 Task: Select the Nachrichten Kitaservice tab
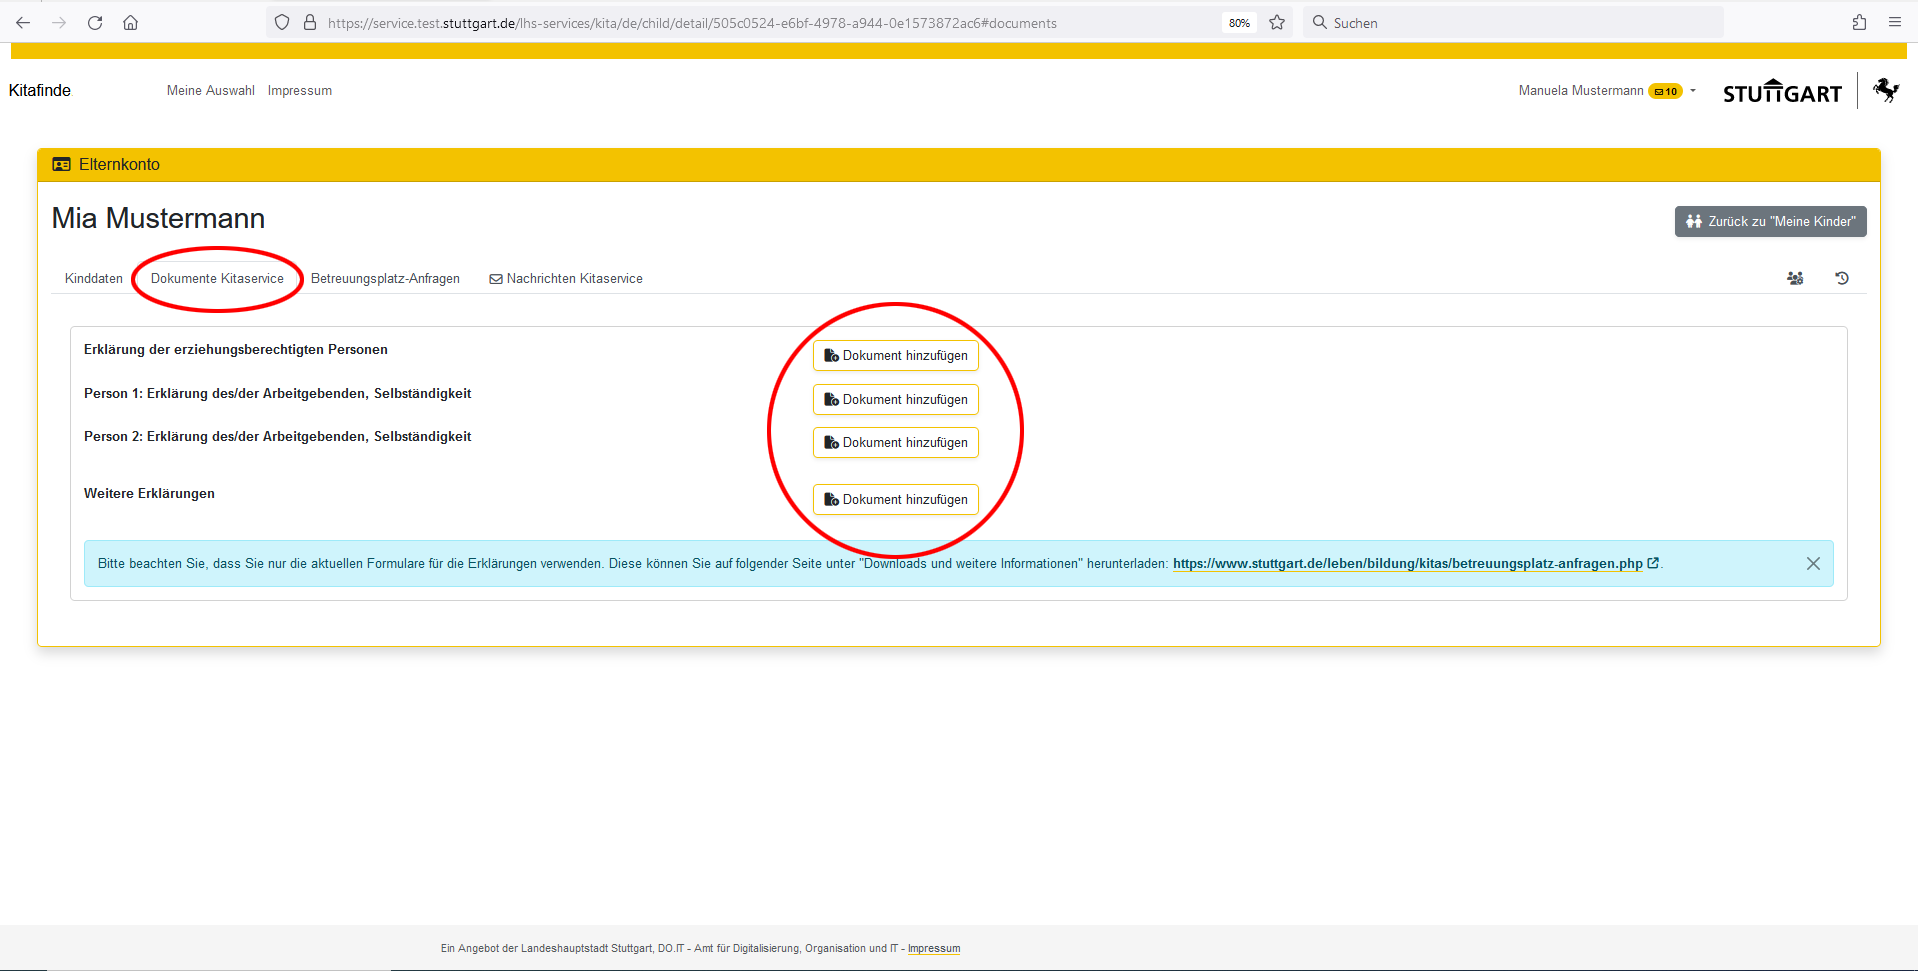566,279
